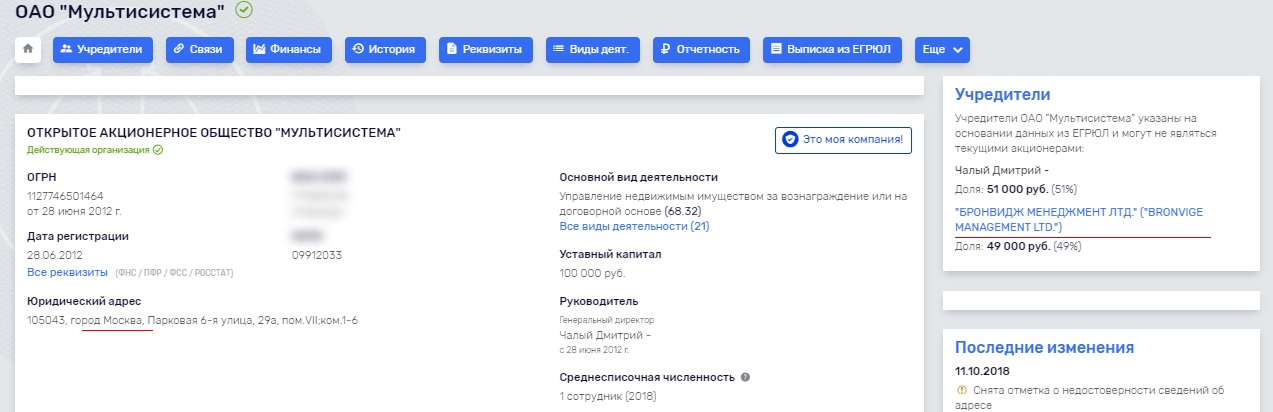
Task: Go to the Реквизиты tab
Action: click(486, 49)
